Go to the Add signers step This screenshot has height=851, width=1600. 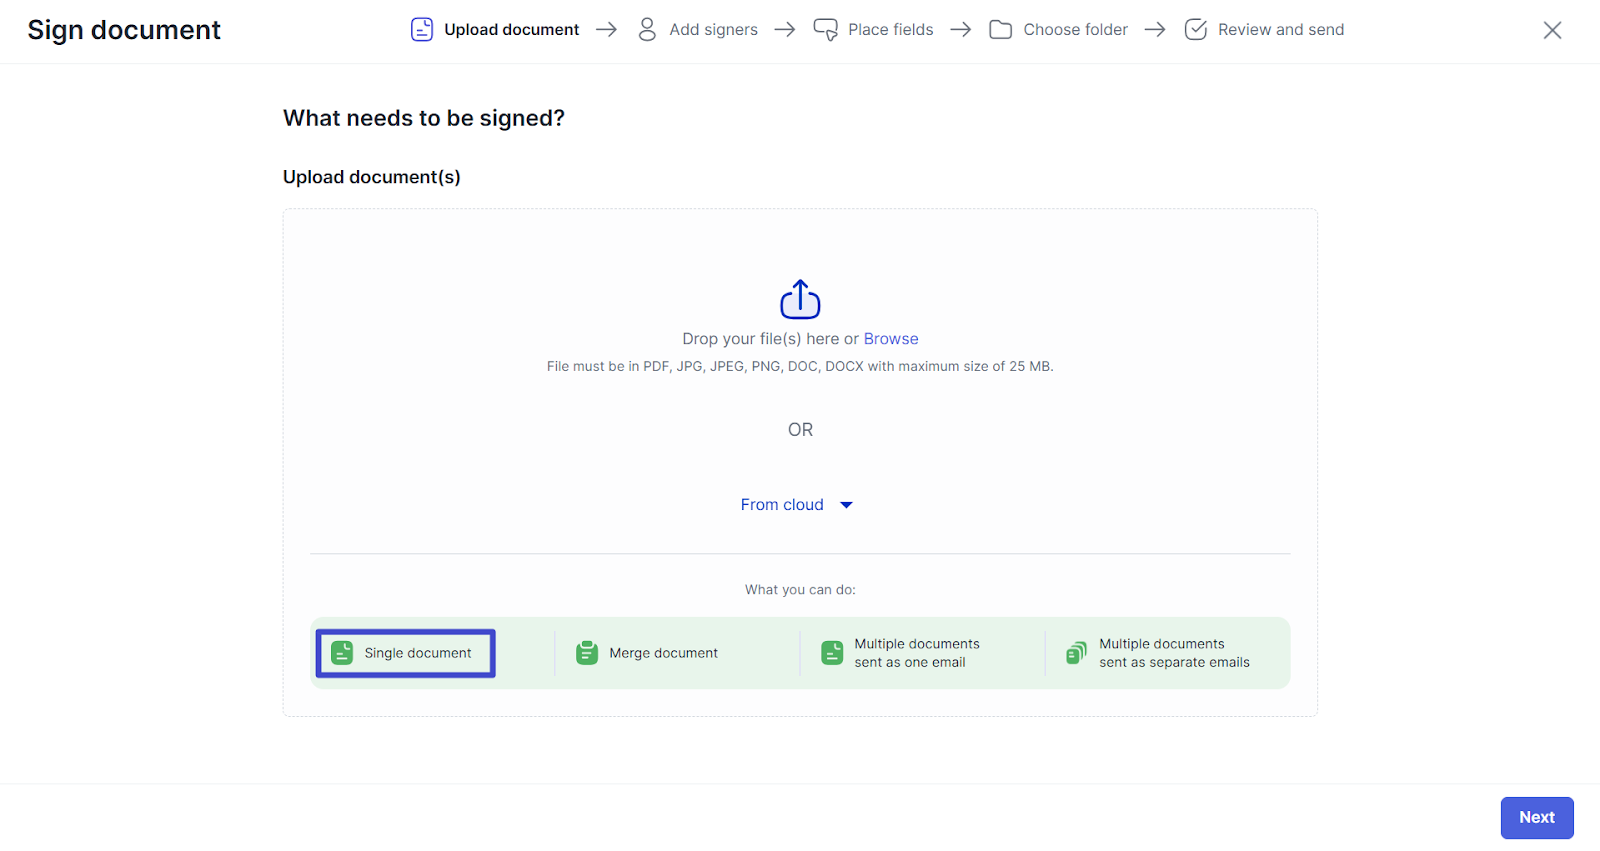pos(713,30)
